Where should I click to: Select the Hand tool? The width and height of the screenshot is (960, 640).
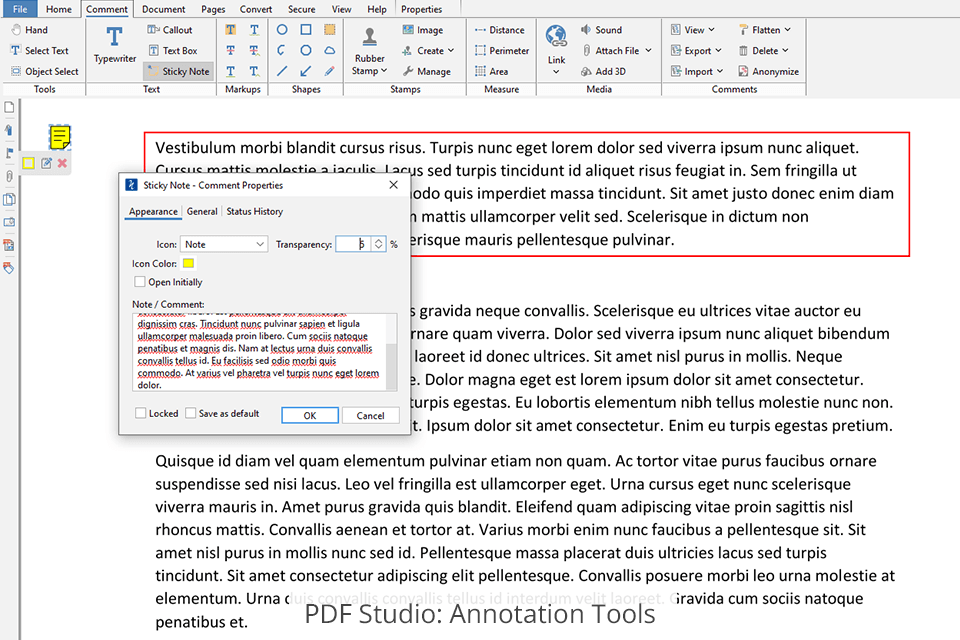(x=30, y=29)
